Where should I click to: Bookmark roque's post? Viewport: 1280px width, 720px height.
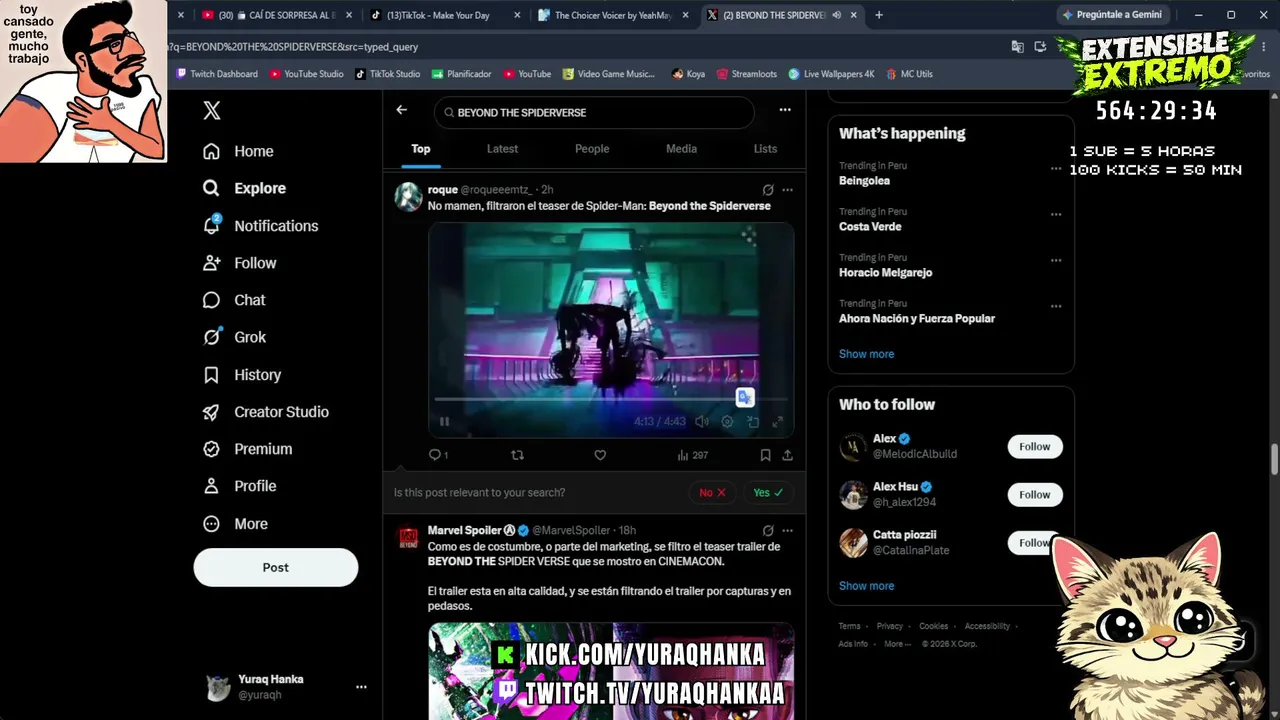(x=765, y=455)
